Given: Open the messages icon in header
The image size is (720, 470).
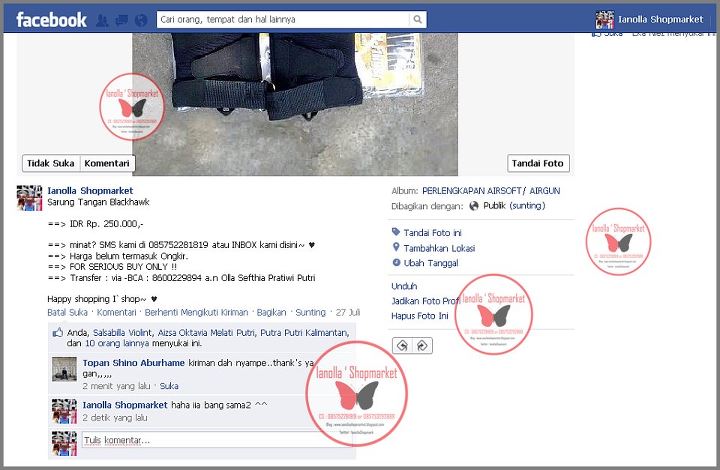Looking at the screenshot, I should (122, 20).
